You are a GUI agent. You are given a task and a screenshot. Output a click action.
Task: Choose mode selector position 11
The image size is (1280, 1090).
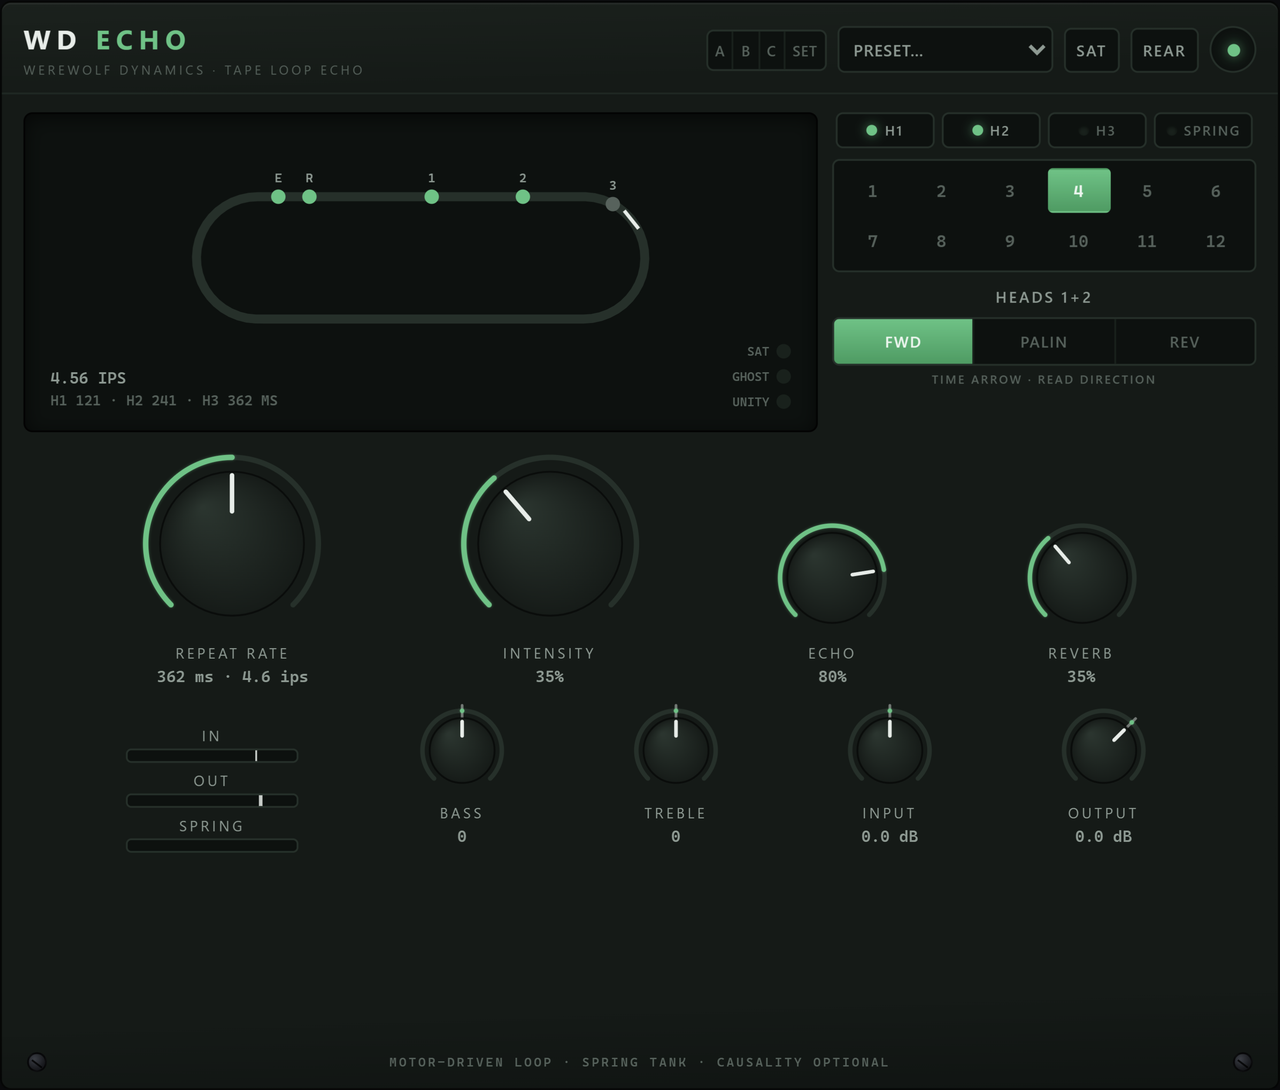[1147, 241]
